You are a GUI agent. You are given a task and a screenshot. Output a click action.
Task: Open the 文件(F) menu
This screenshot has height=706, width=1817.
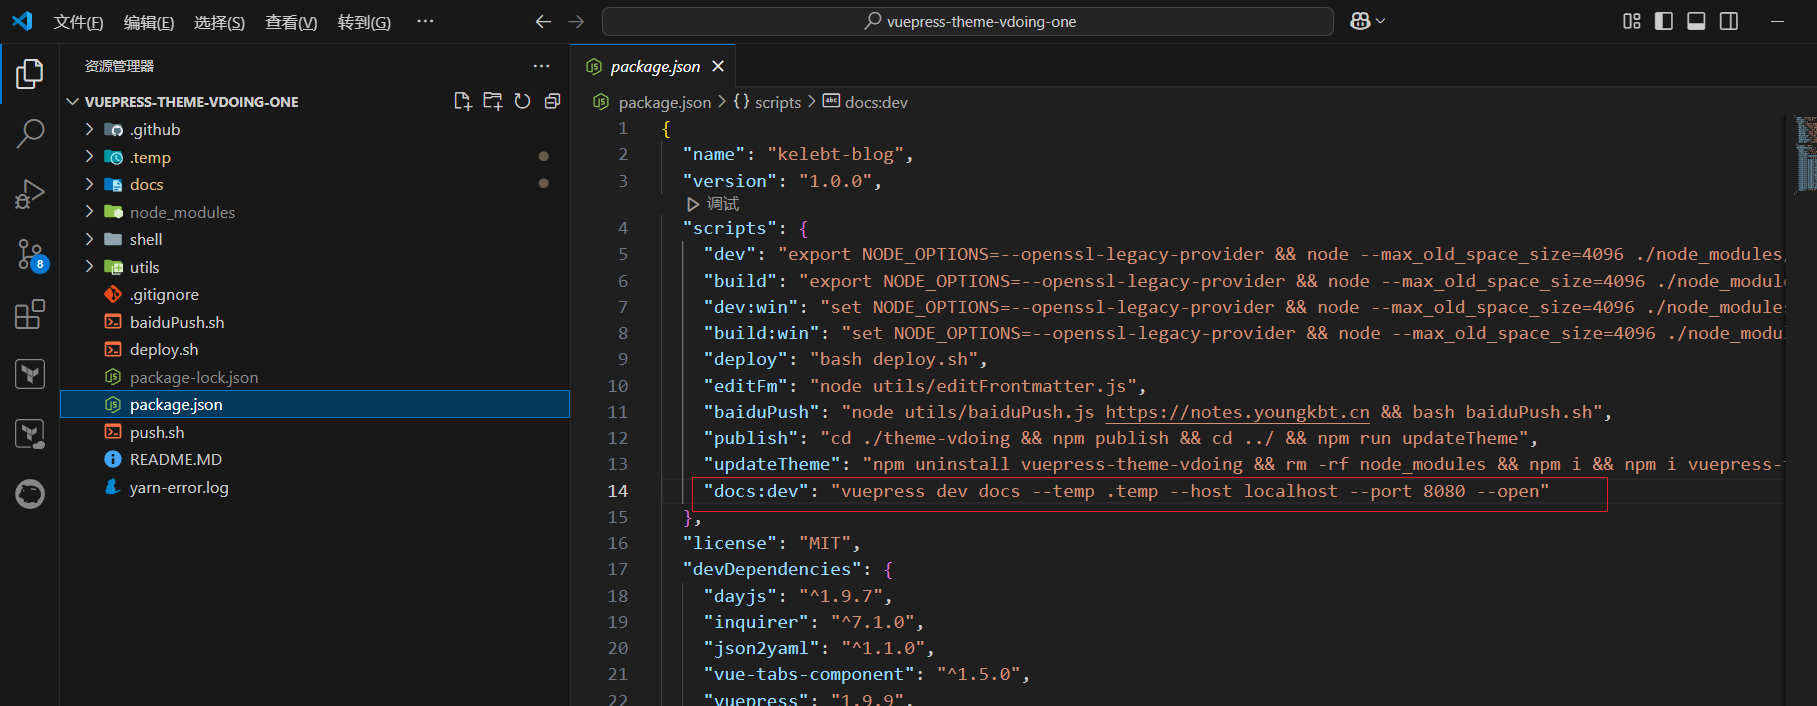[x=78, y=22]
